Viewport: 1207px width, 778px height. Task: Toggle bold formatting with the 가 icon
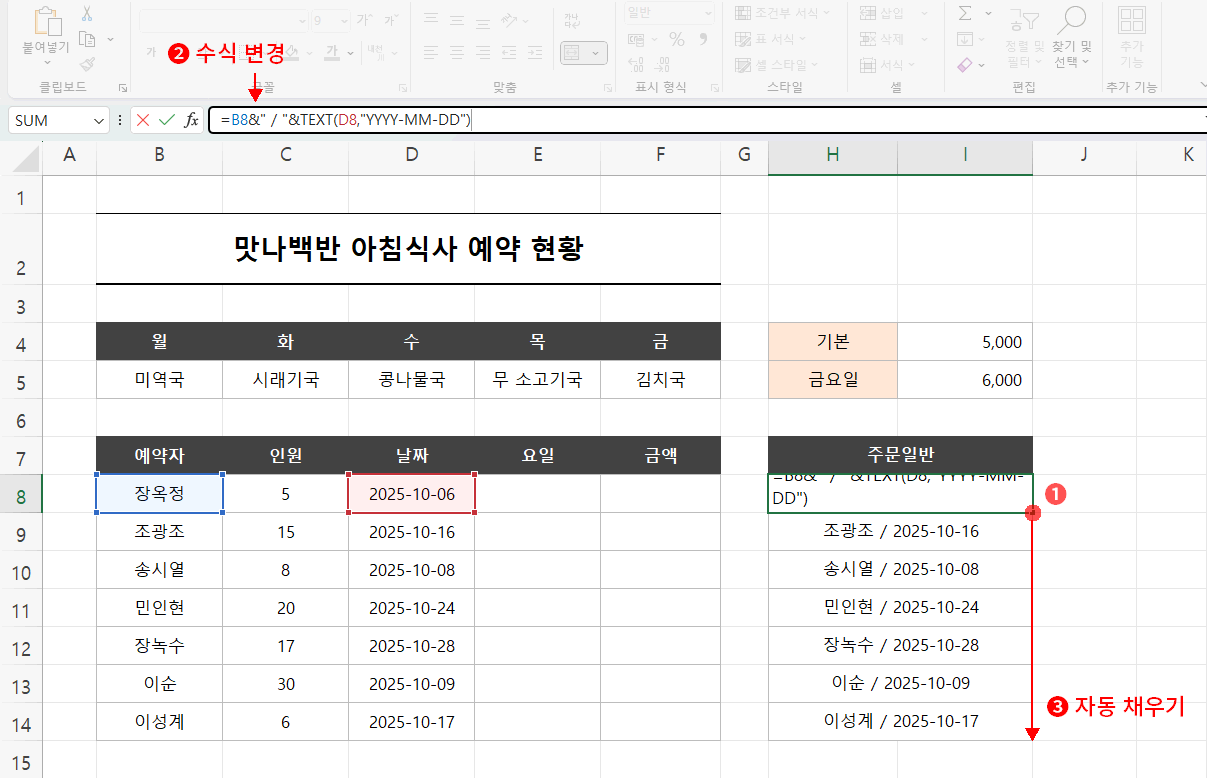[153, 51]
